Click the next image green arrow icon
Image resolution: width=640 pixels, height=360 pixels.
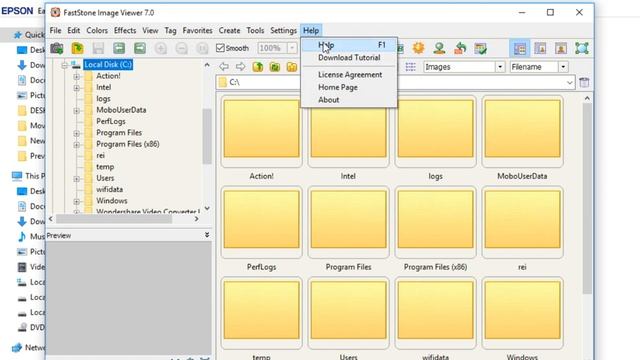(x=140, y=48)
